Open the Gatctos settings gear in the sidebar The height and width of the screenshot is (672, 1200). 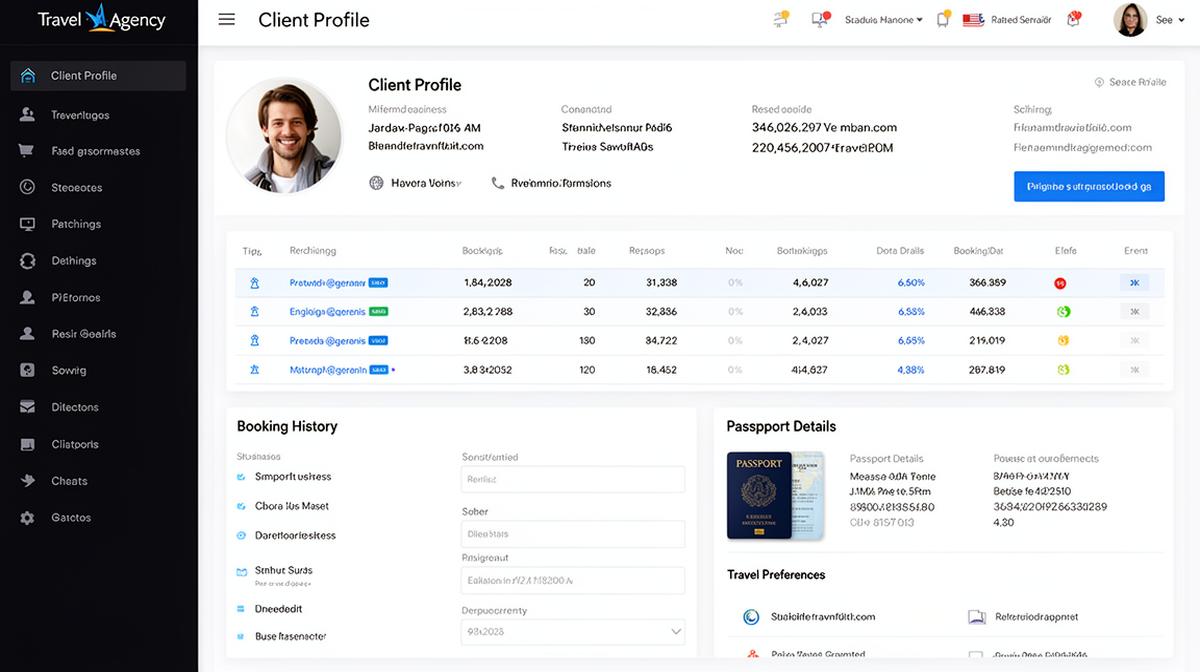(27, 517)
